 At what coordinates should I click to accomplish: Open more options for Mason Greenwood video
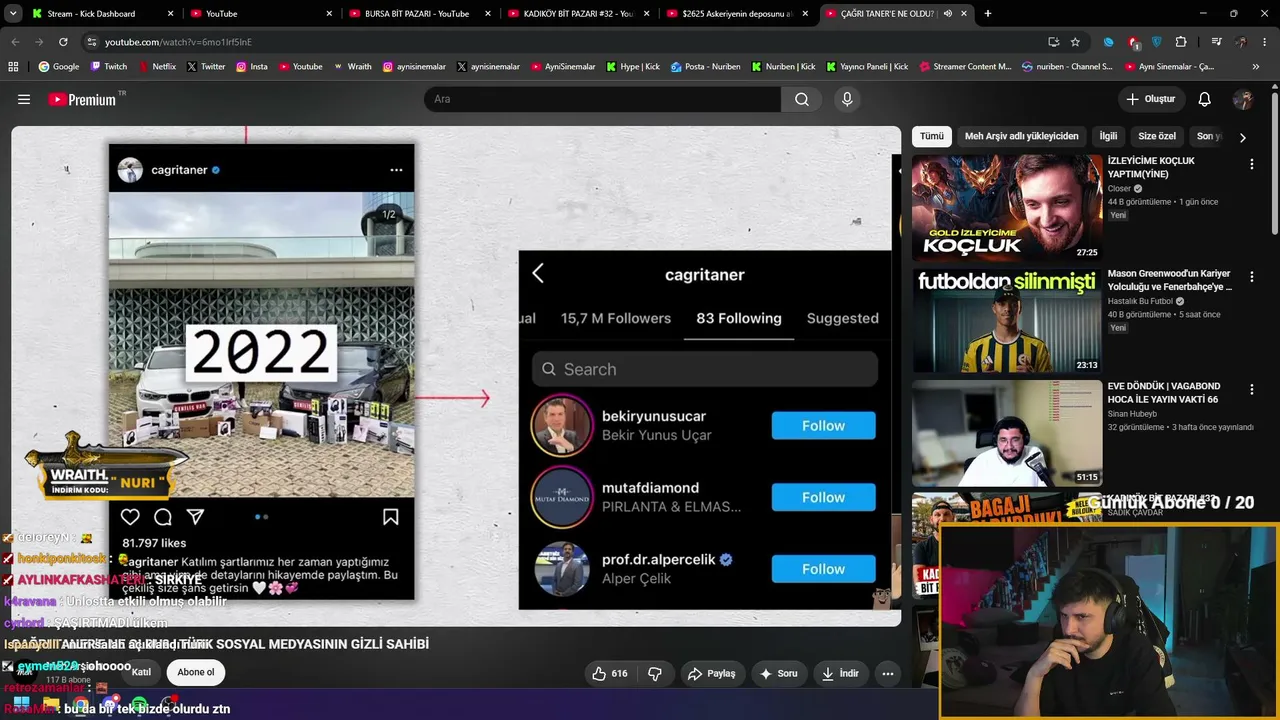[x=1251, y=277]
